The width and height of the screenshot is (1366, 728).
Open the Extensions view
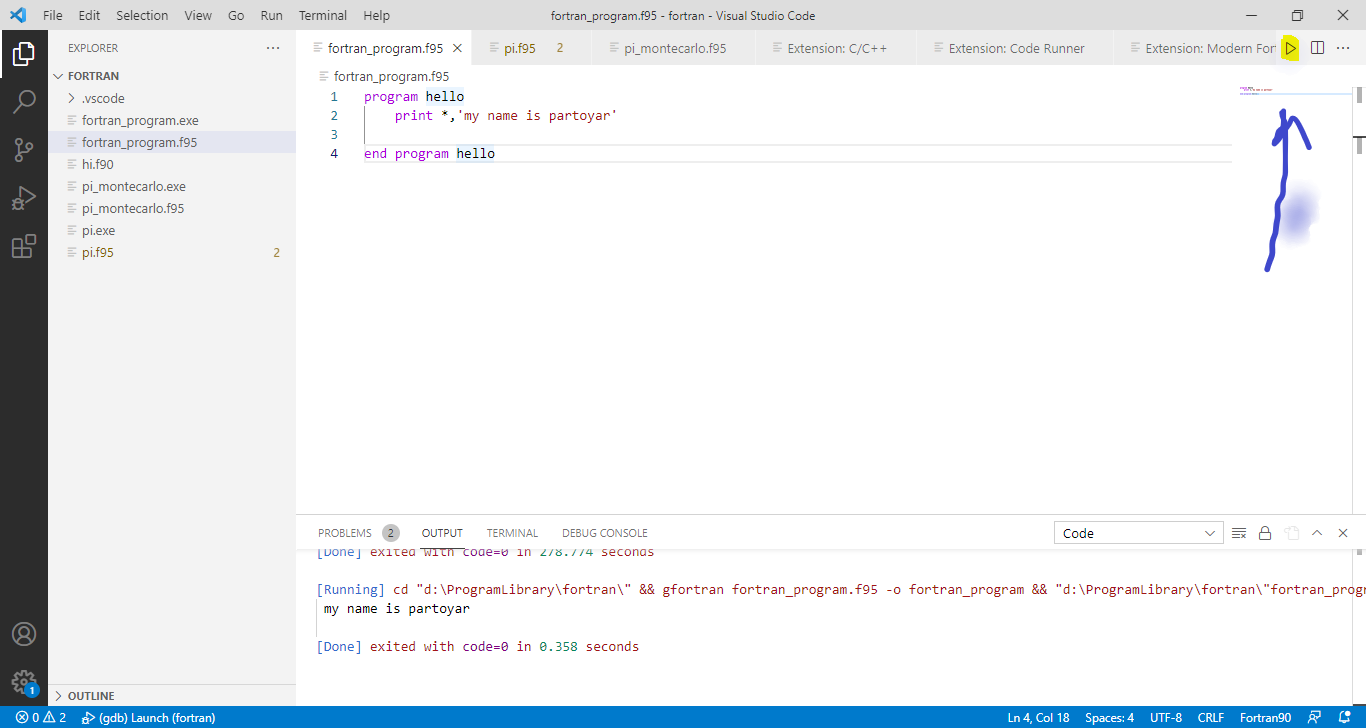pos(24,247)
